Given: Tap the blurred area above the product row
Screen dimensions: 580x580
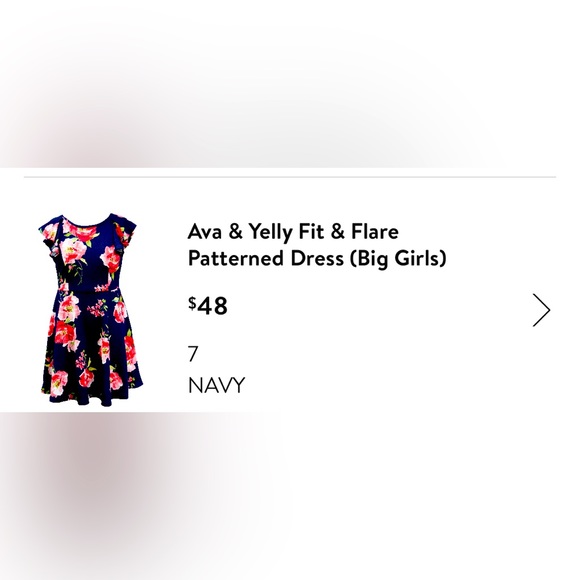Looking at the screenshot, I should pos(290,84).
